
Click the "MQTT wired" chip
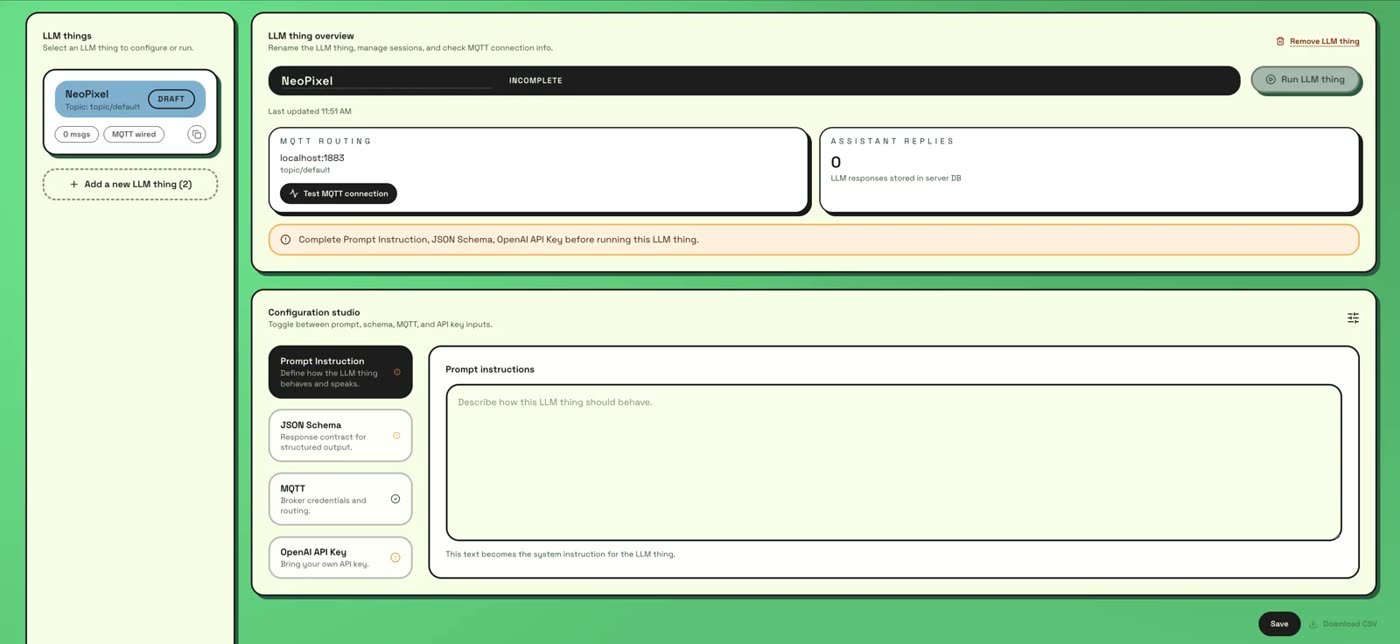[134, 134]
